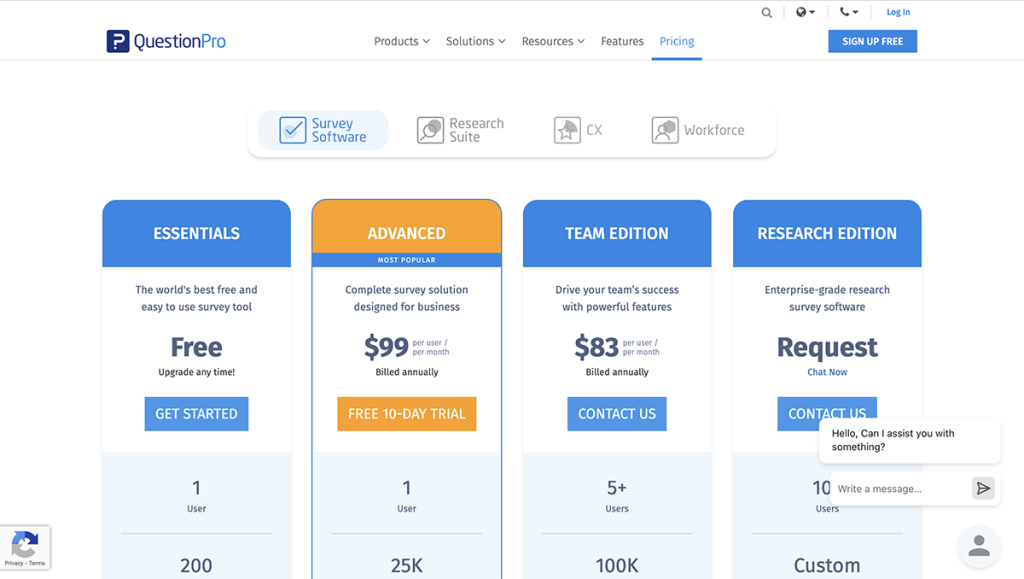
Task: Expand the Products dropdown menu
Action: [x=401, y=41]
